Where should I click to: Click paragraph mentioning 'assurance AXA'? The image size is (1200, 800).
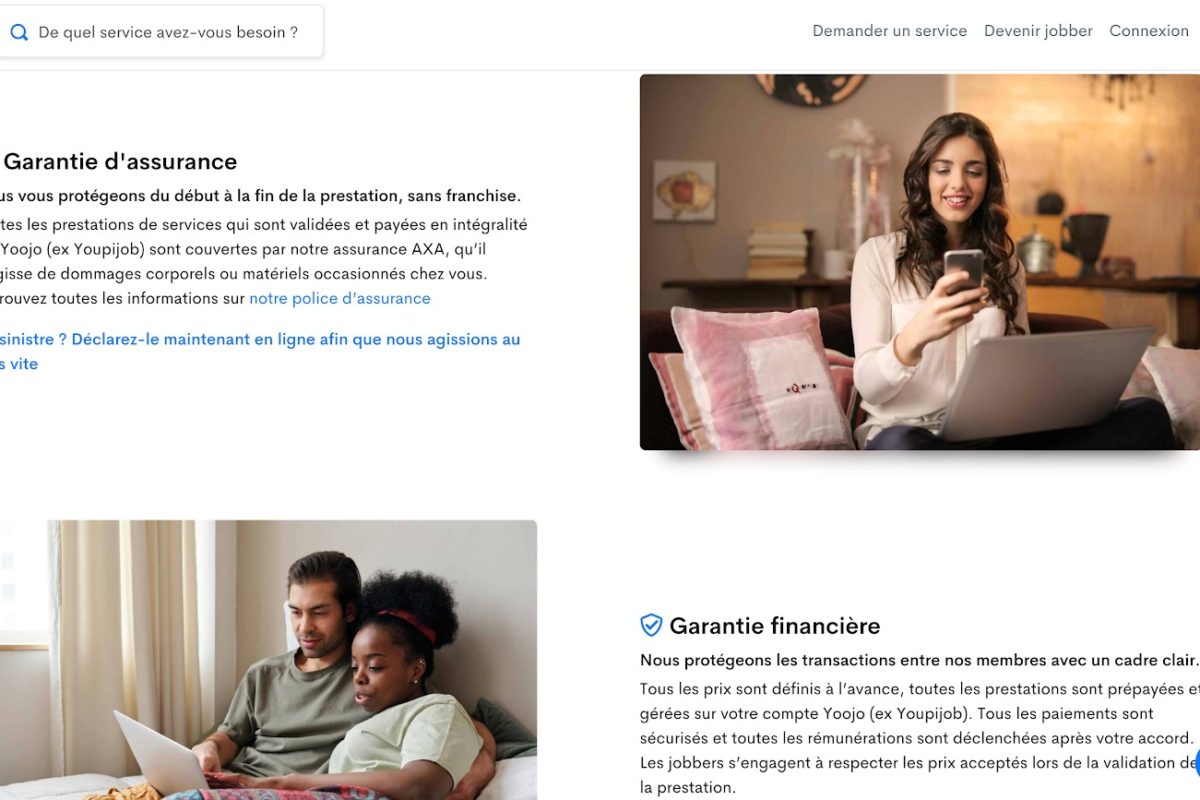[x=264, y=261]
